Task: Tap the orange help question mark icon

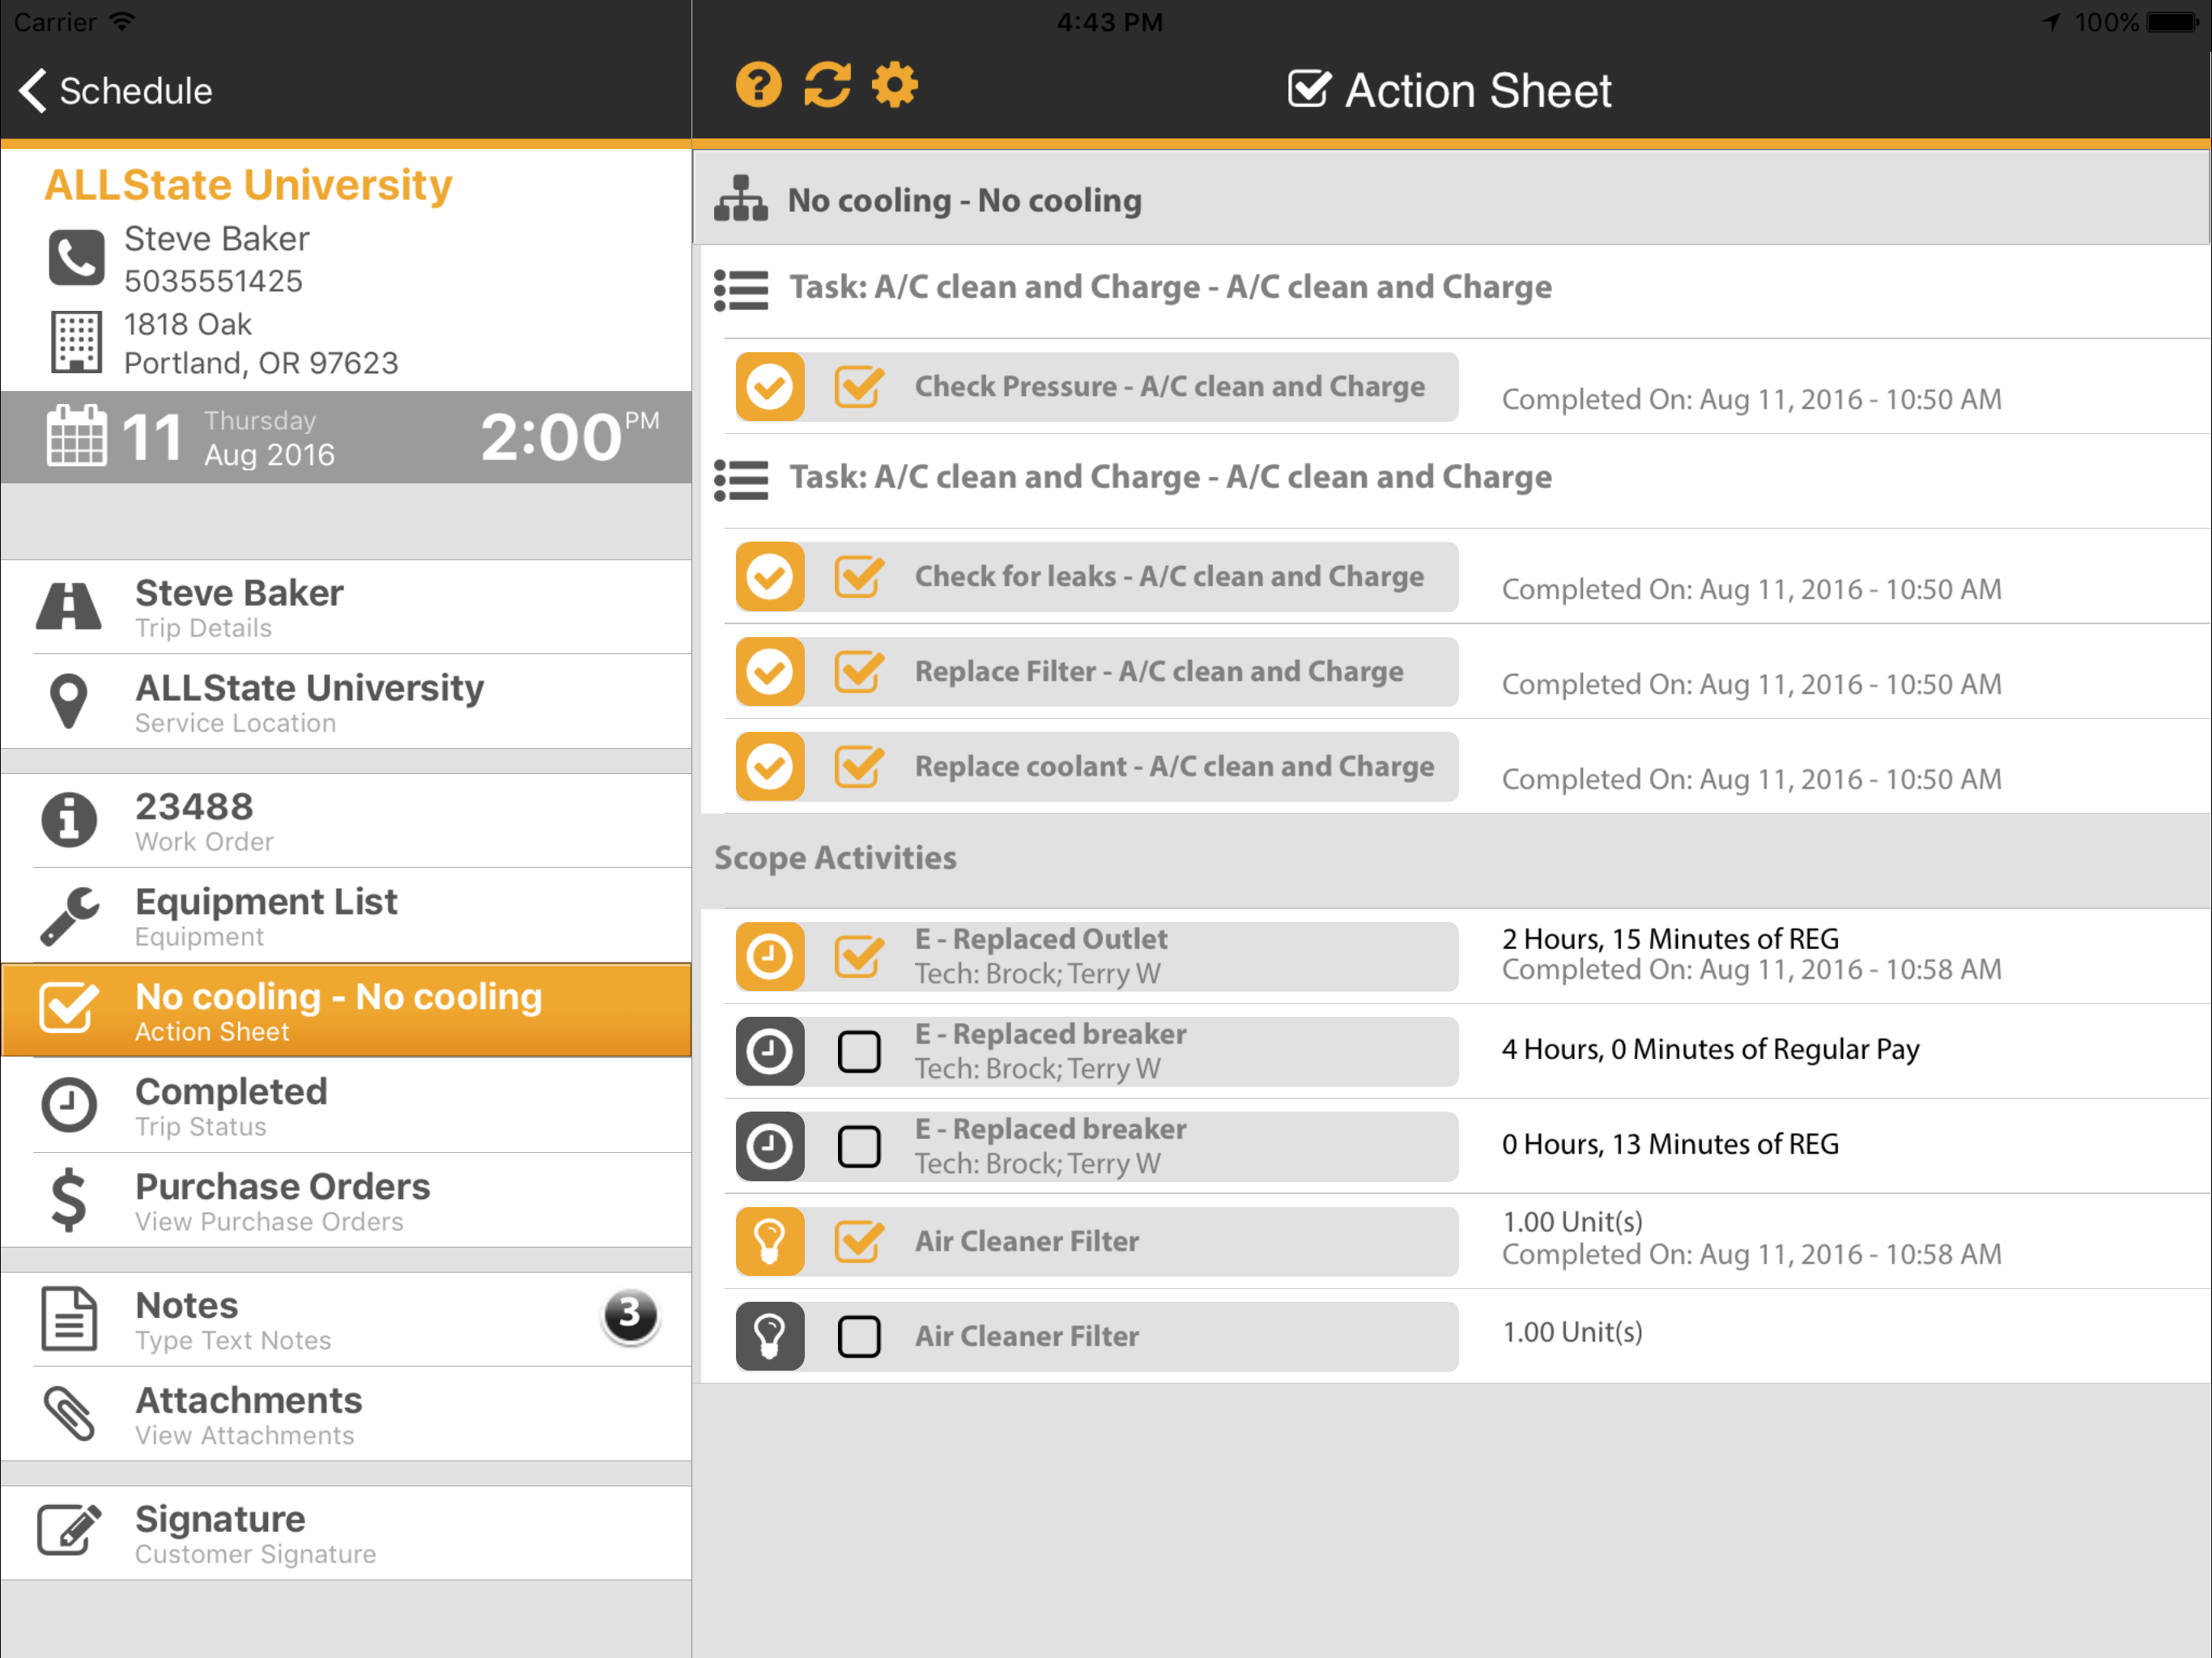Action: click(758, 86)
